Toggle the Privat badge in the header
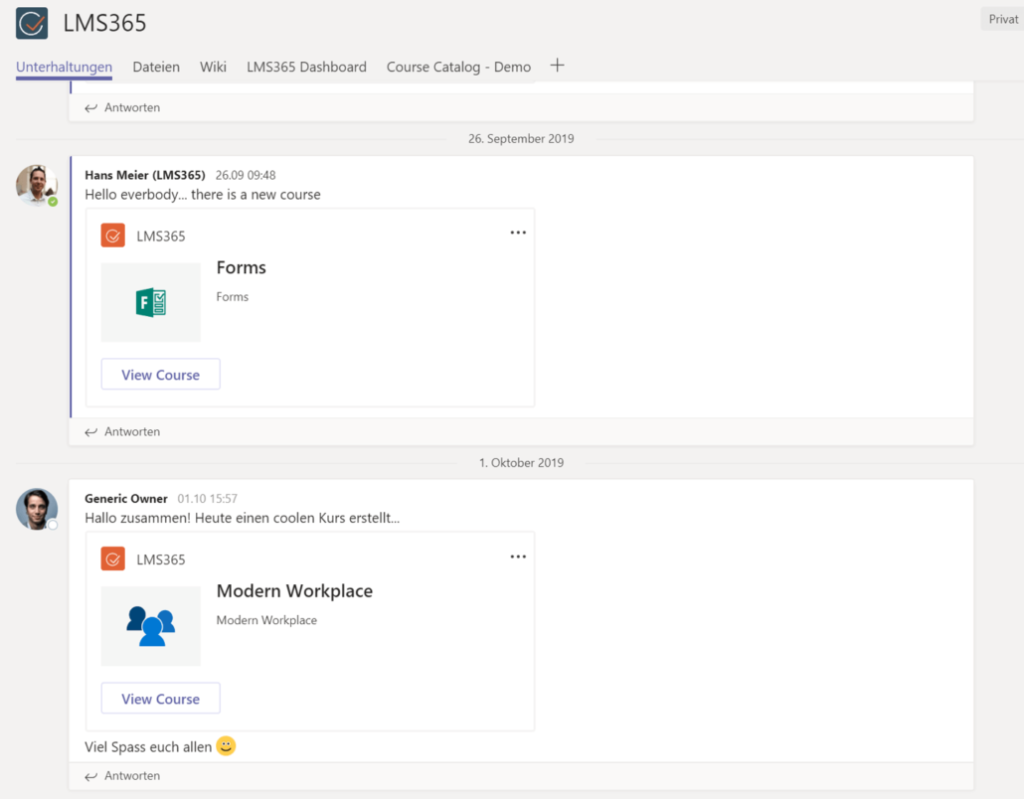The image size is (1024, 799). [x=1001, y=18]
